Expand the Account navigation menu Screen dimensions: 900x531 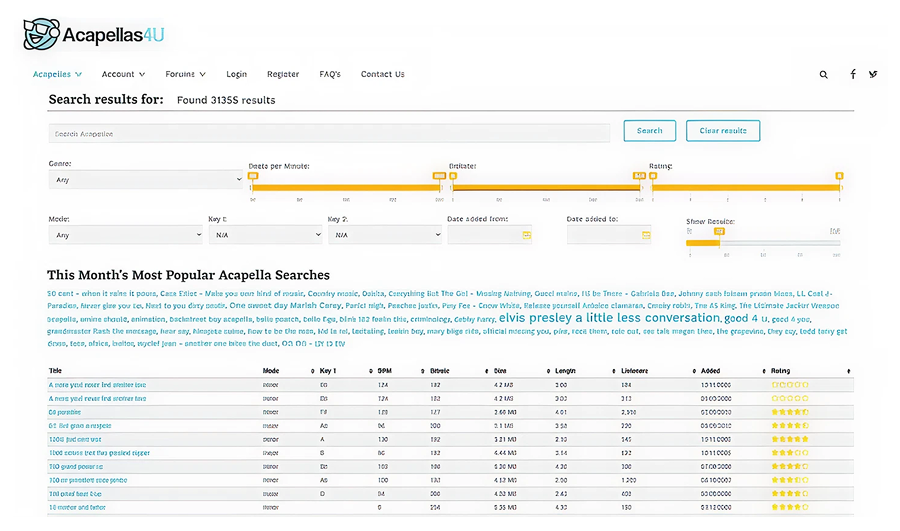123,74
